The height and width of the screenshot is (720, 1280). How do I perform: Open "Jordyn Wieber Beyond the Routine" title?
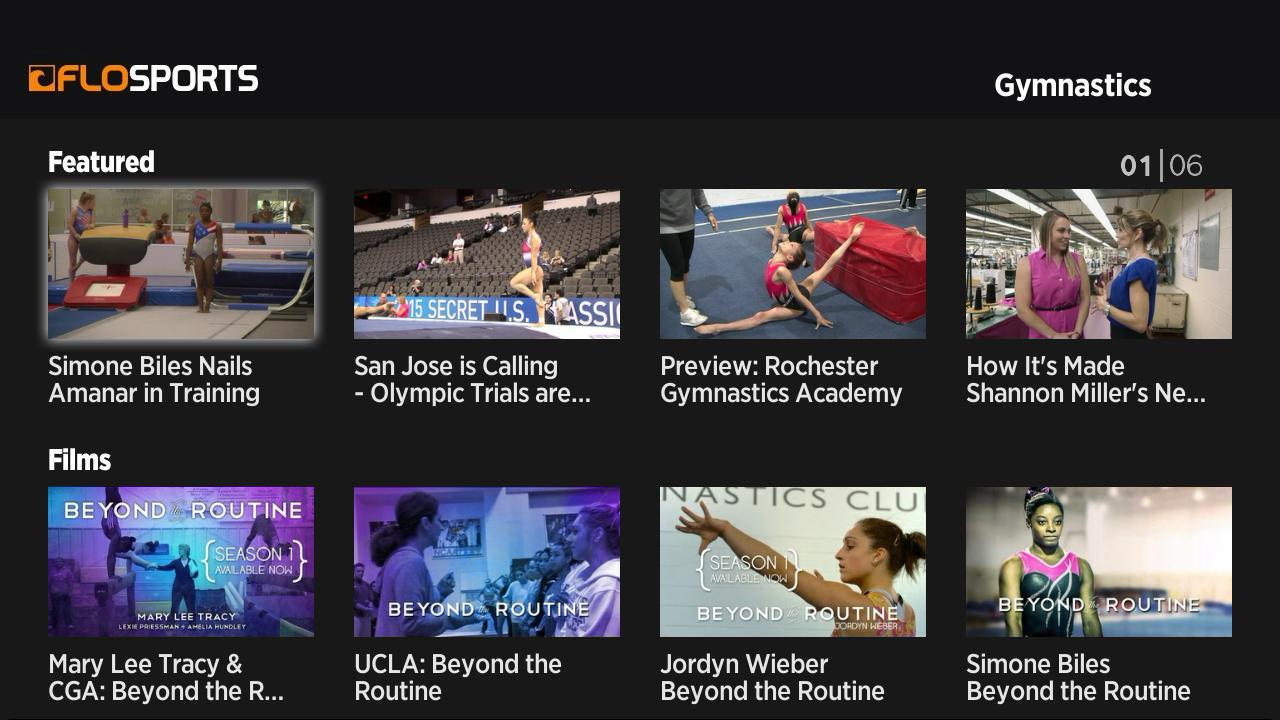coord(772,678)
